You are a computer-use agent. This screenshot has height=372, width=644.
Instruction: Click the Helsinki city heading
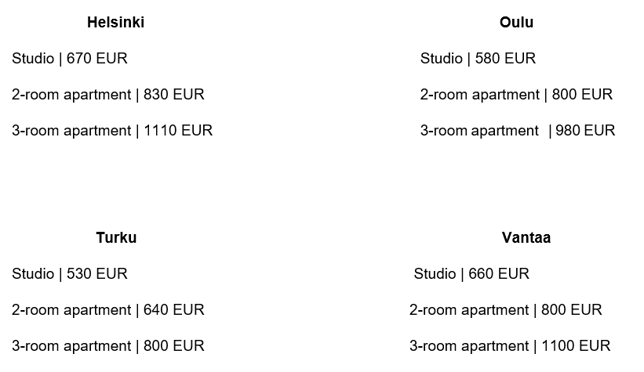(116, 22)
